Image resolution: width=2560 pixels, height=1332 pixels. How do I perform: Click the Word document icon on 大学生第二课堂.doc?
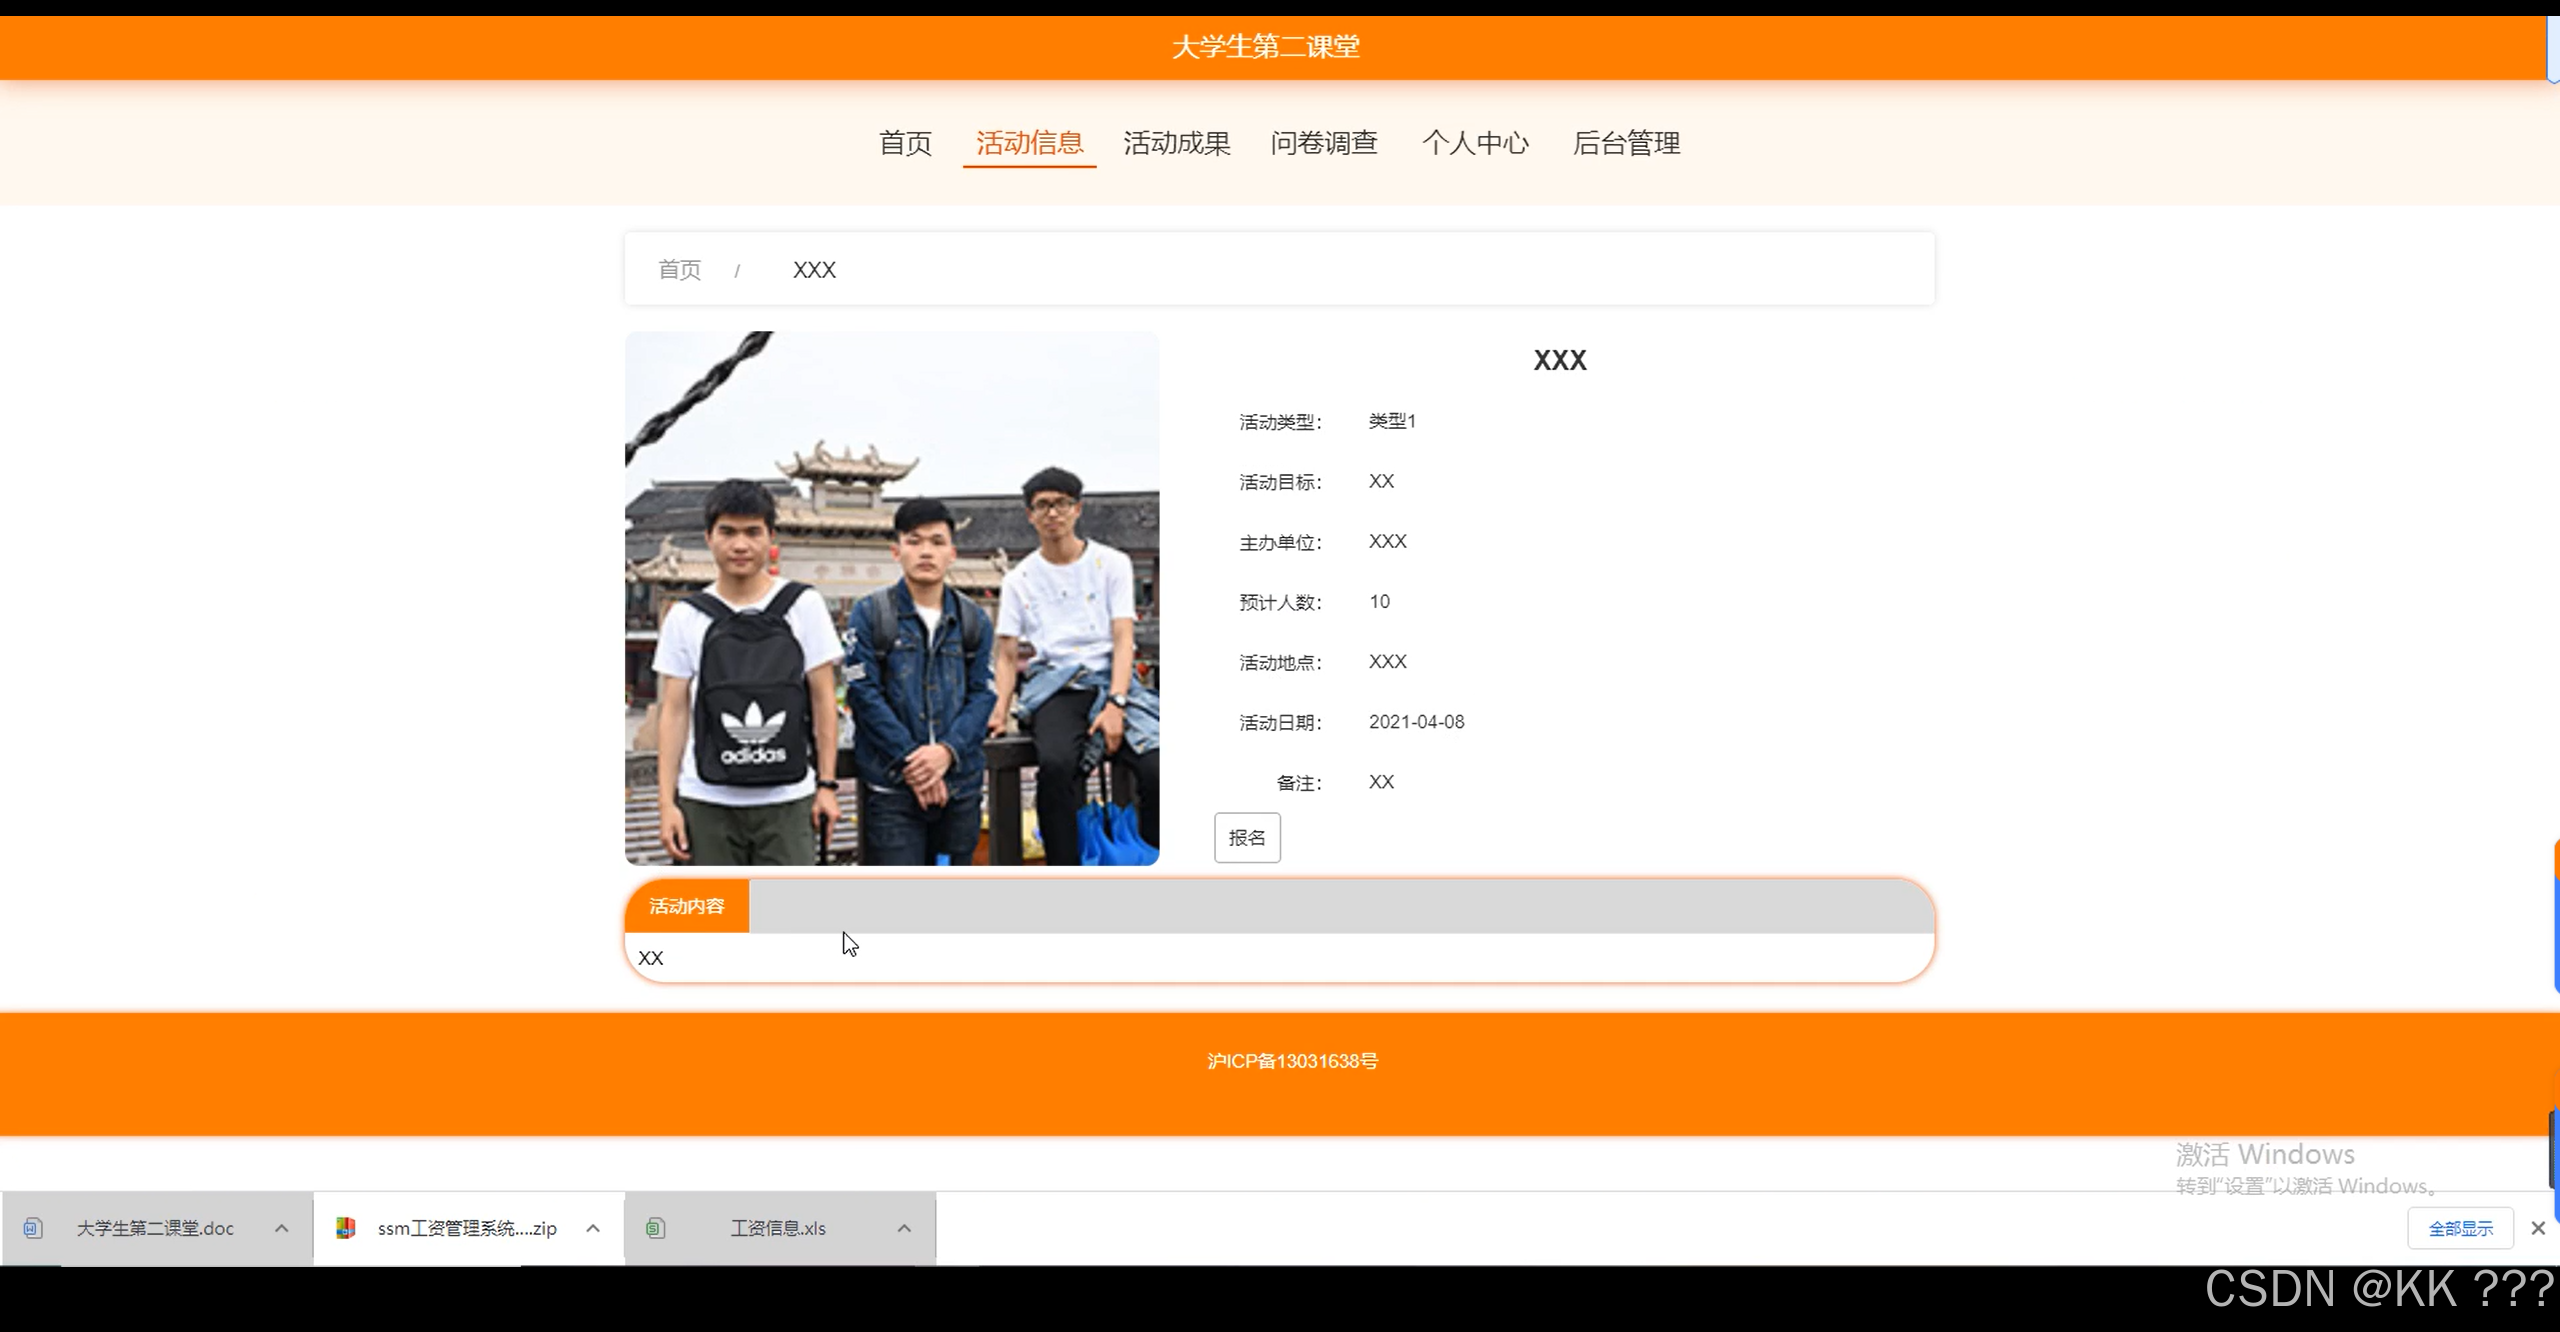coord(33,1227)
